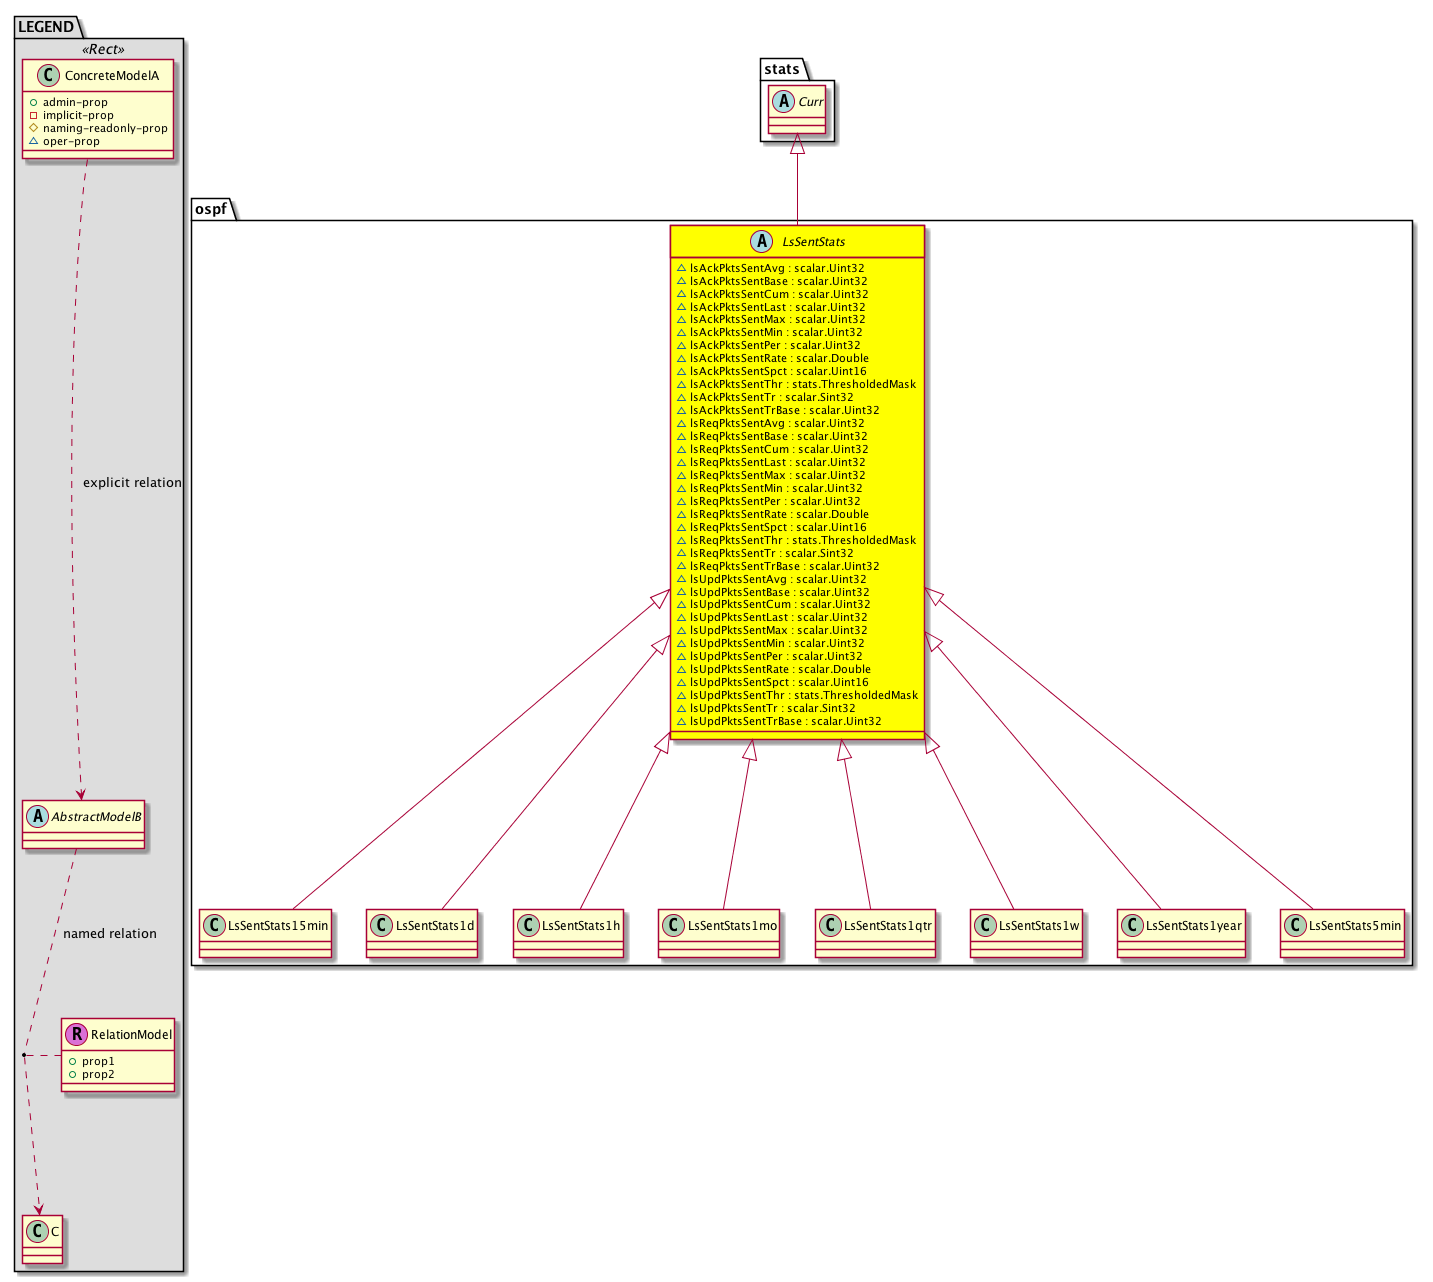
Task: Click the LsSentStats1h class name
Action: pos(581,926)
